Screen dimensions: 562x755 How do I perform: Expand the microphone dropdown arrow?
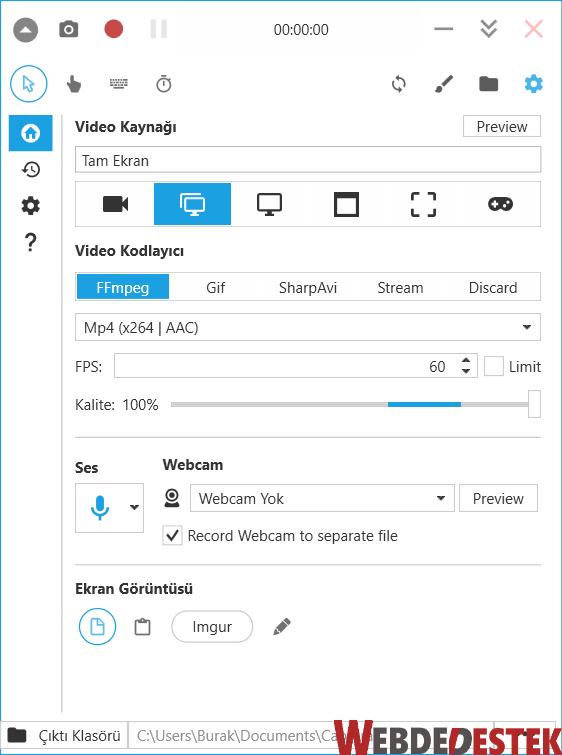pos(134,507)
